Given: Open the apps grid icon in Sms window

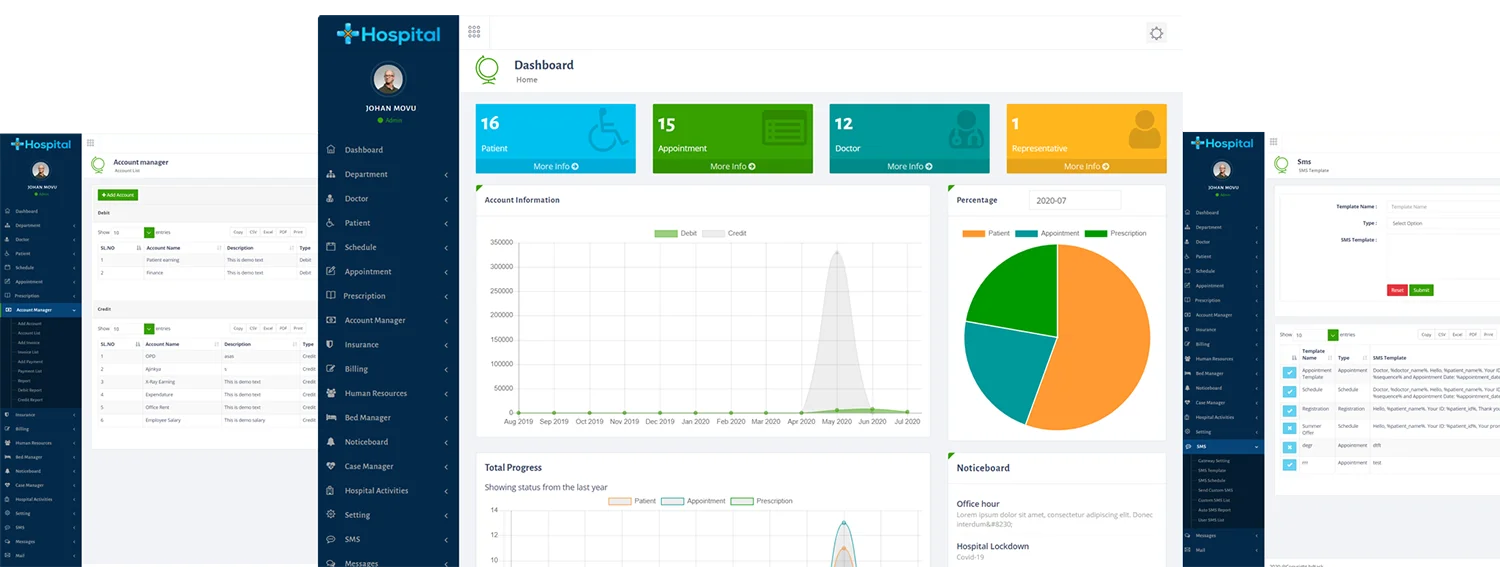Looking at the screenshot, I should 1271,143.
